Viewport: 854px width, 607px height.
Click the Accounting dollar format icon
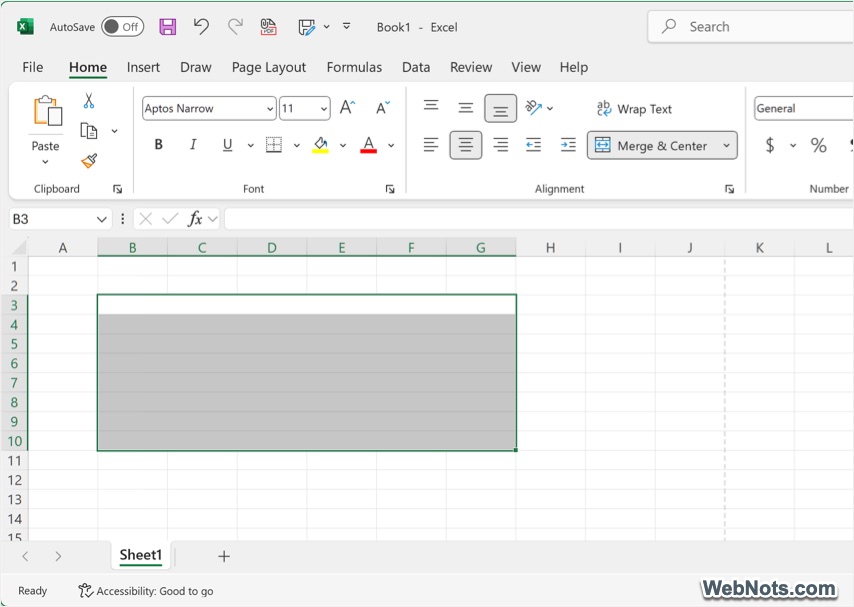coord(770,145)
